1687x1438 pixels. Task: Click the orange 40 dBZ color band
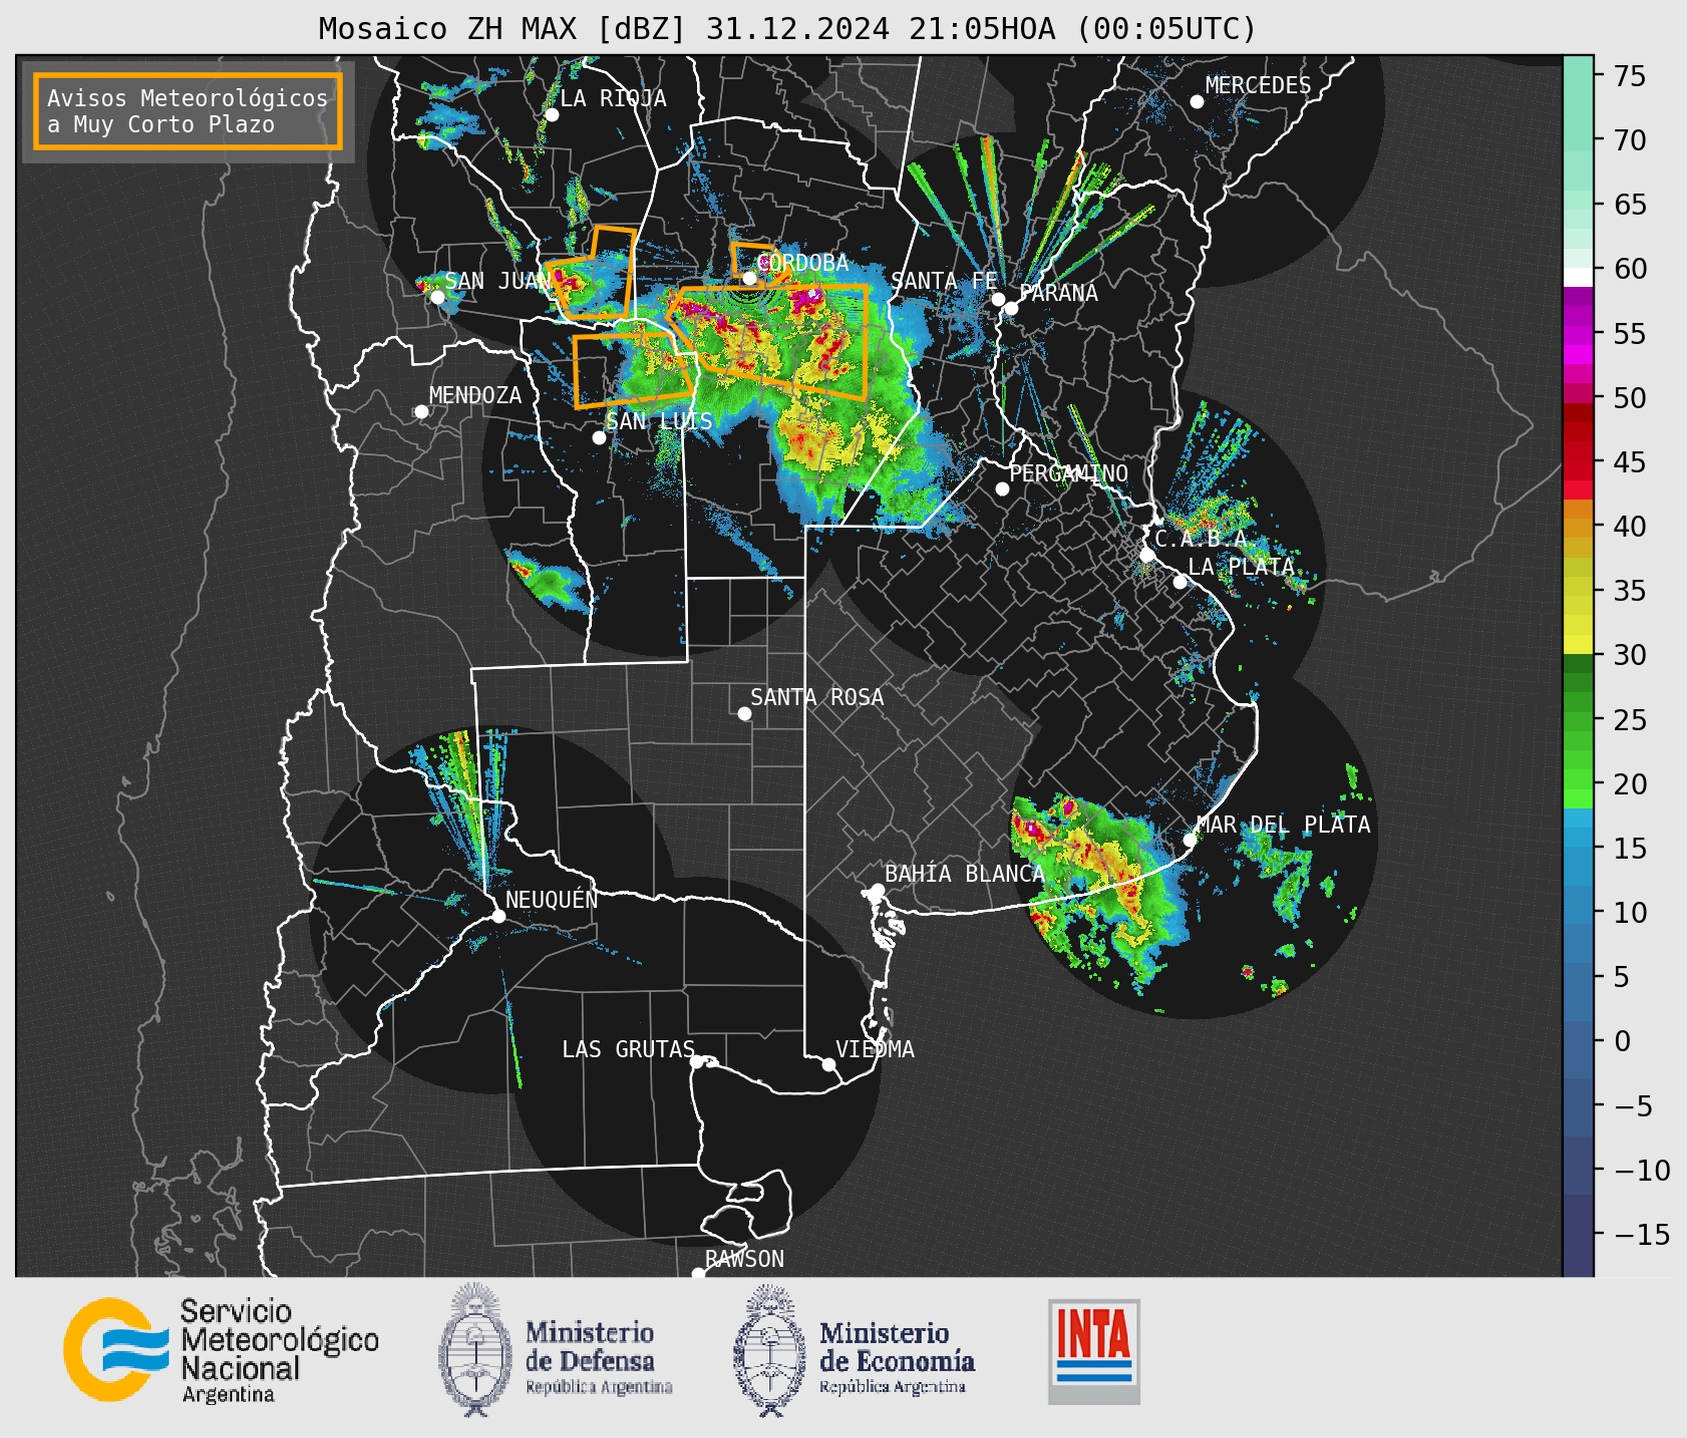1578,526
